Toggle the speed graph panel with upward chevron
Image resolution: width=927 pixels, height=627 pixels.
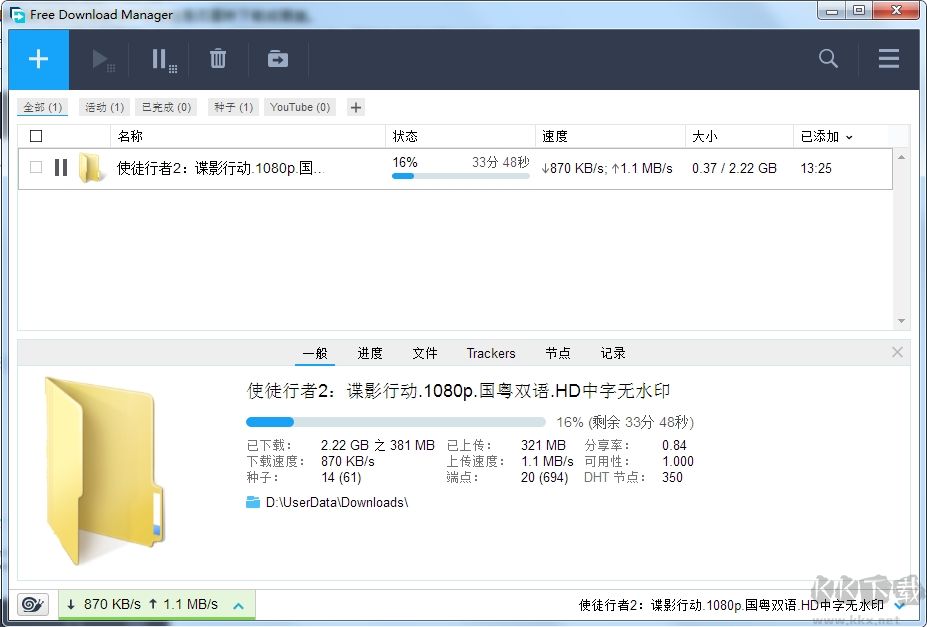[238, 604]
